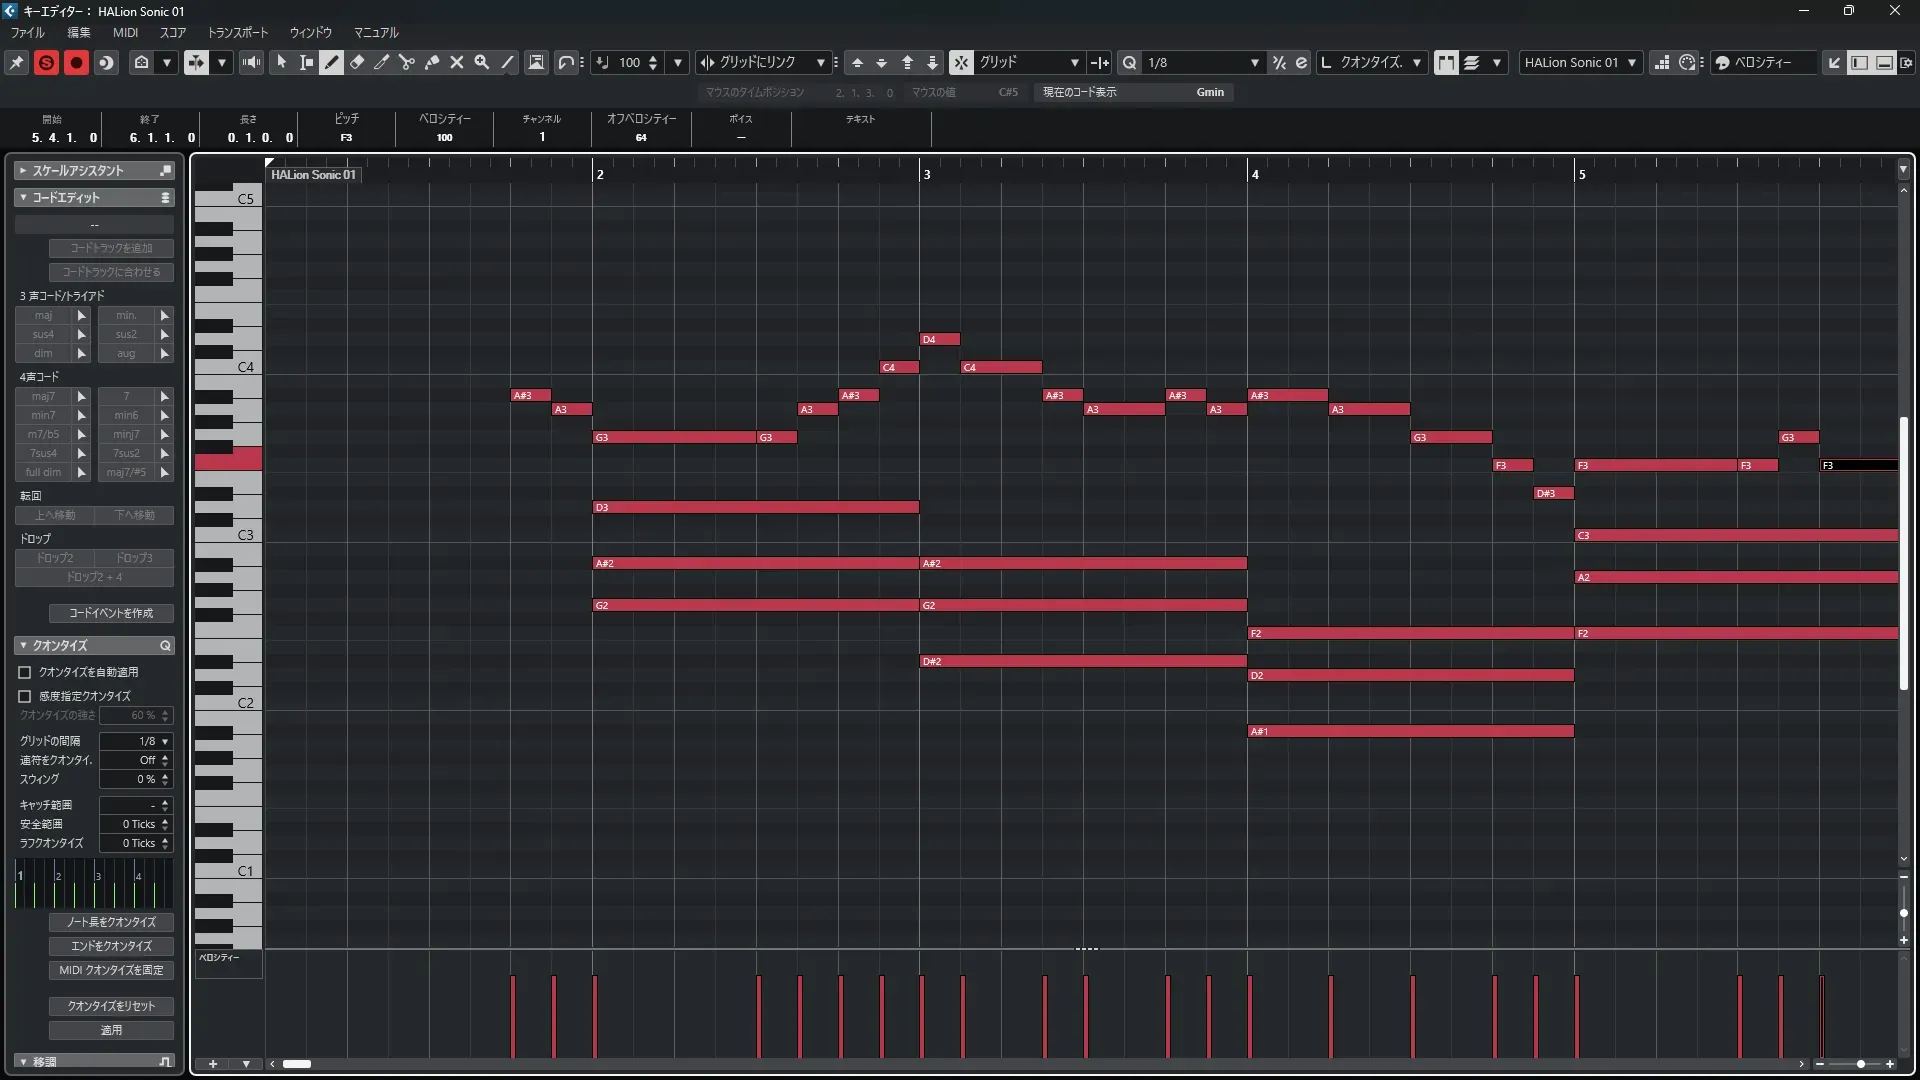Enable クオンタイズを自動適用 checkbox
The width and height of the screenshot is (1920, 1080).
[25, 673]
